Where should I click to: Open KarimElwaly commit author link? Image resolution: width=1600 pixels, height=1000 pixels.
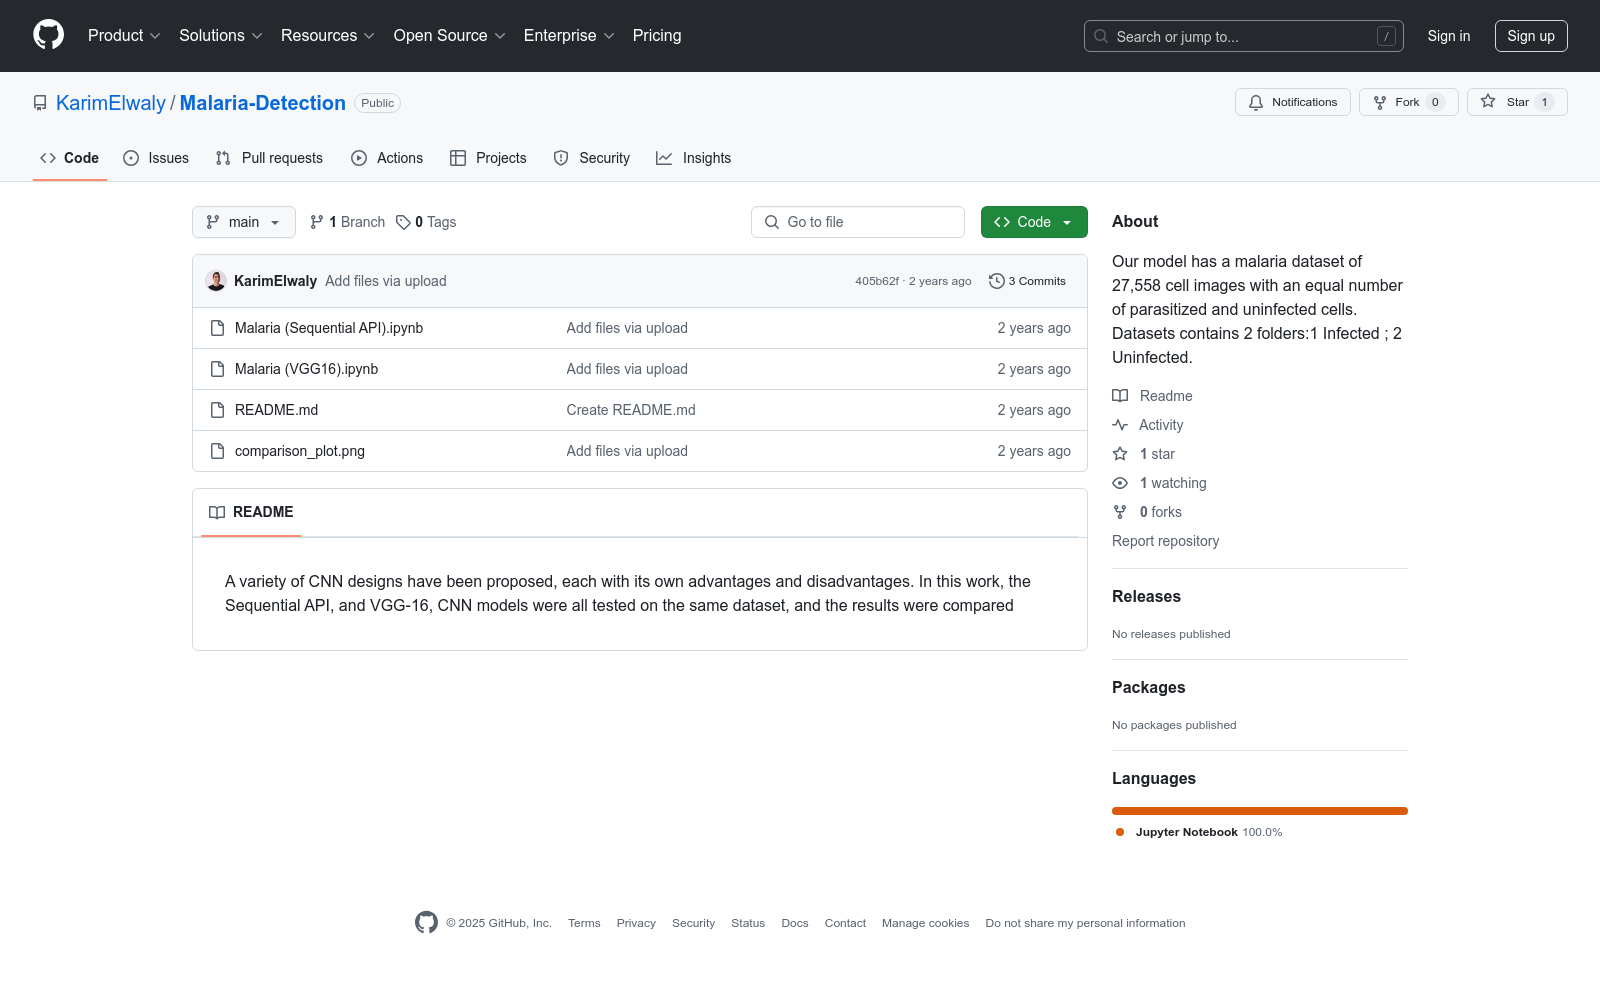click(x=275, y=281)
